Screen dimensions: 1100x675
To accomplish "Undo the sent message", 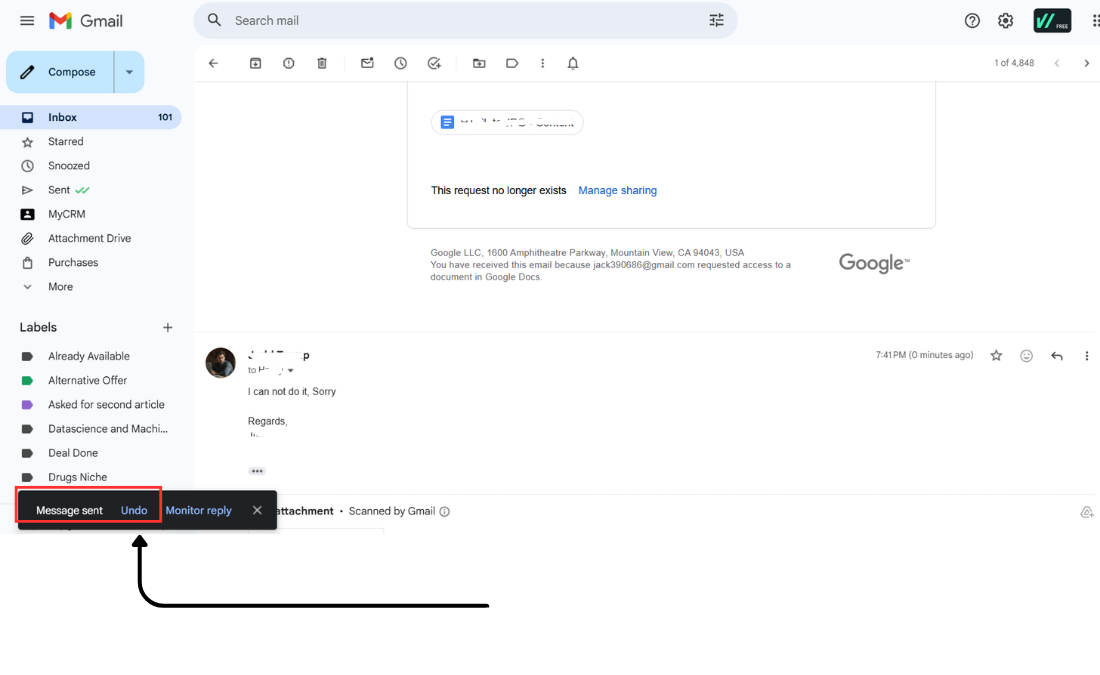I will [x=134, y=509].
